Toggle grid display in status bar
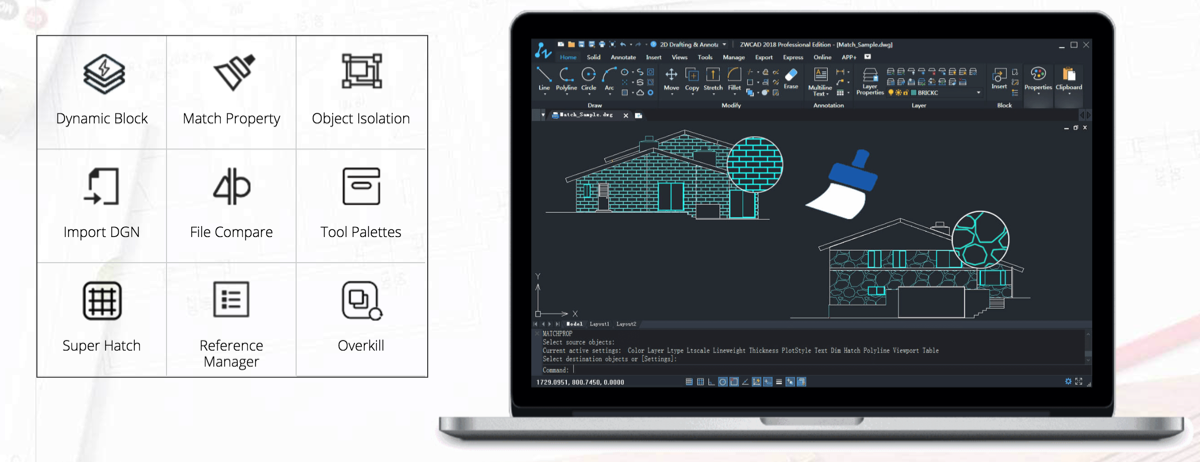 tap(700, 382)
